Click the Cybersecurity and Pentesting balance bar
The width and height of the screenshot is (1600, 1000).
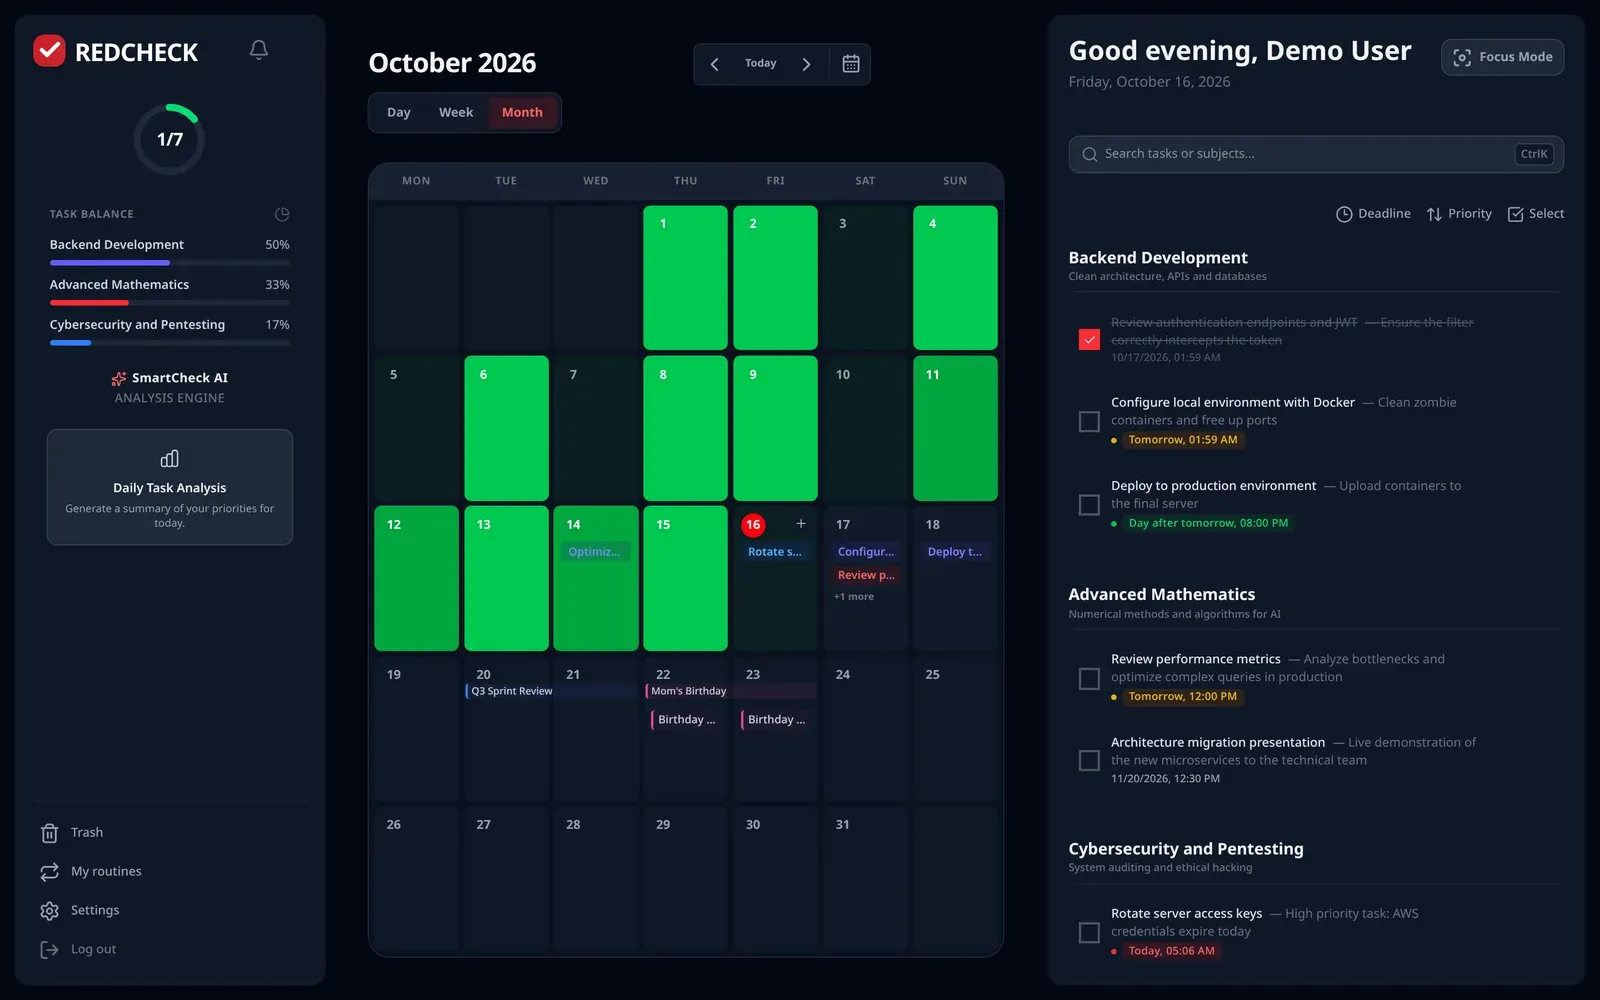click(x=170, y=343)
